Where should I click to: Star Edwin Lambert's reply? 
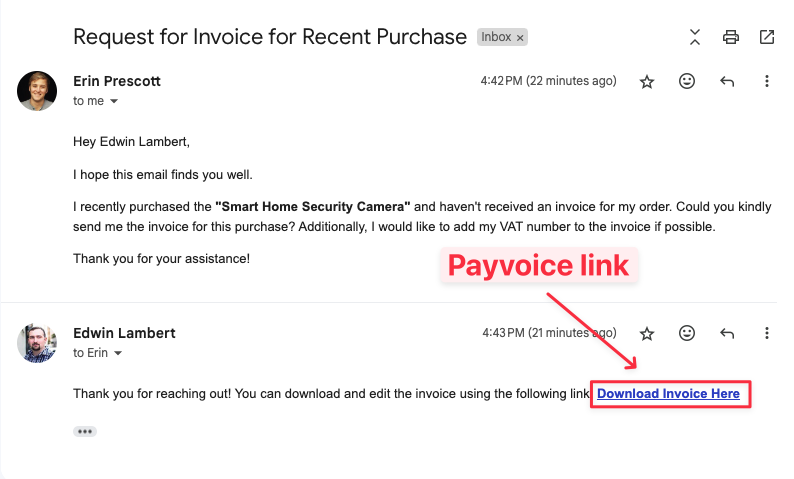pos(647,333)
